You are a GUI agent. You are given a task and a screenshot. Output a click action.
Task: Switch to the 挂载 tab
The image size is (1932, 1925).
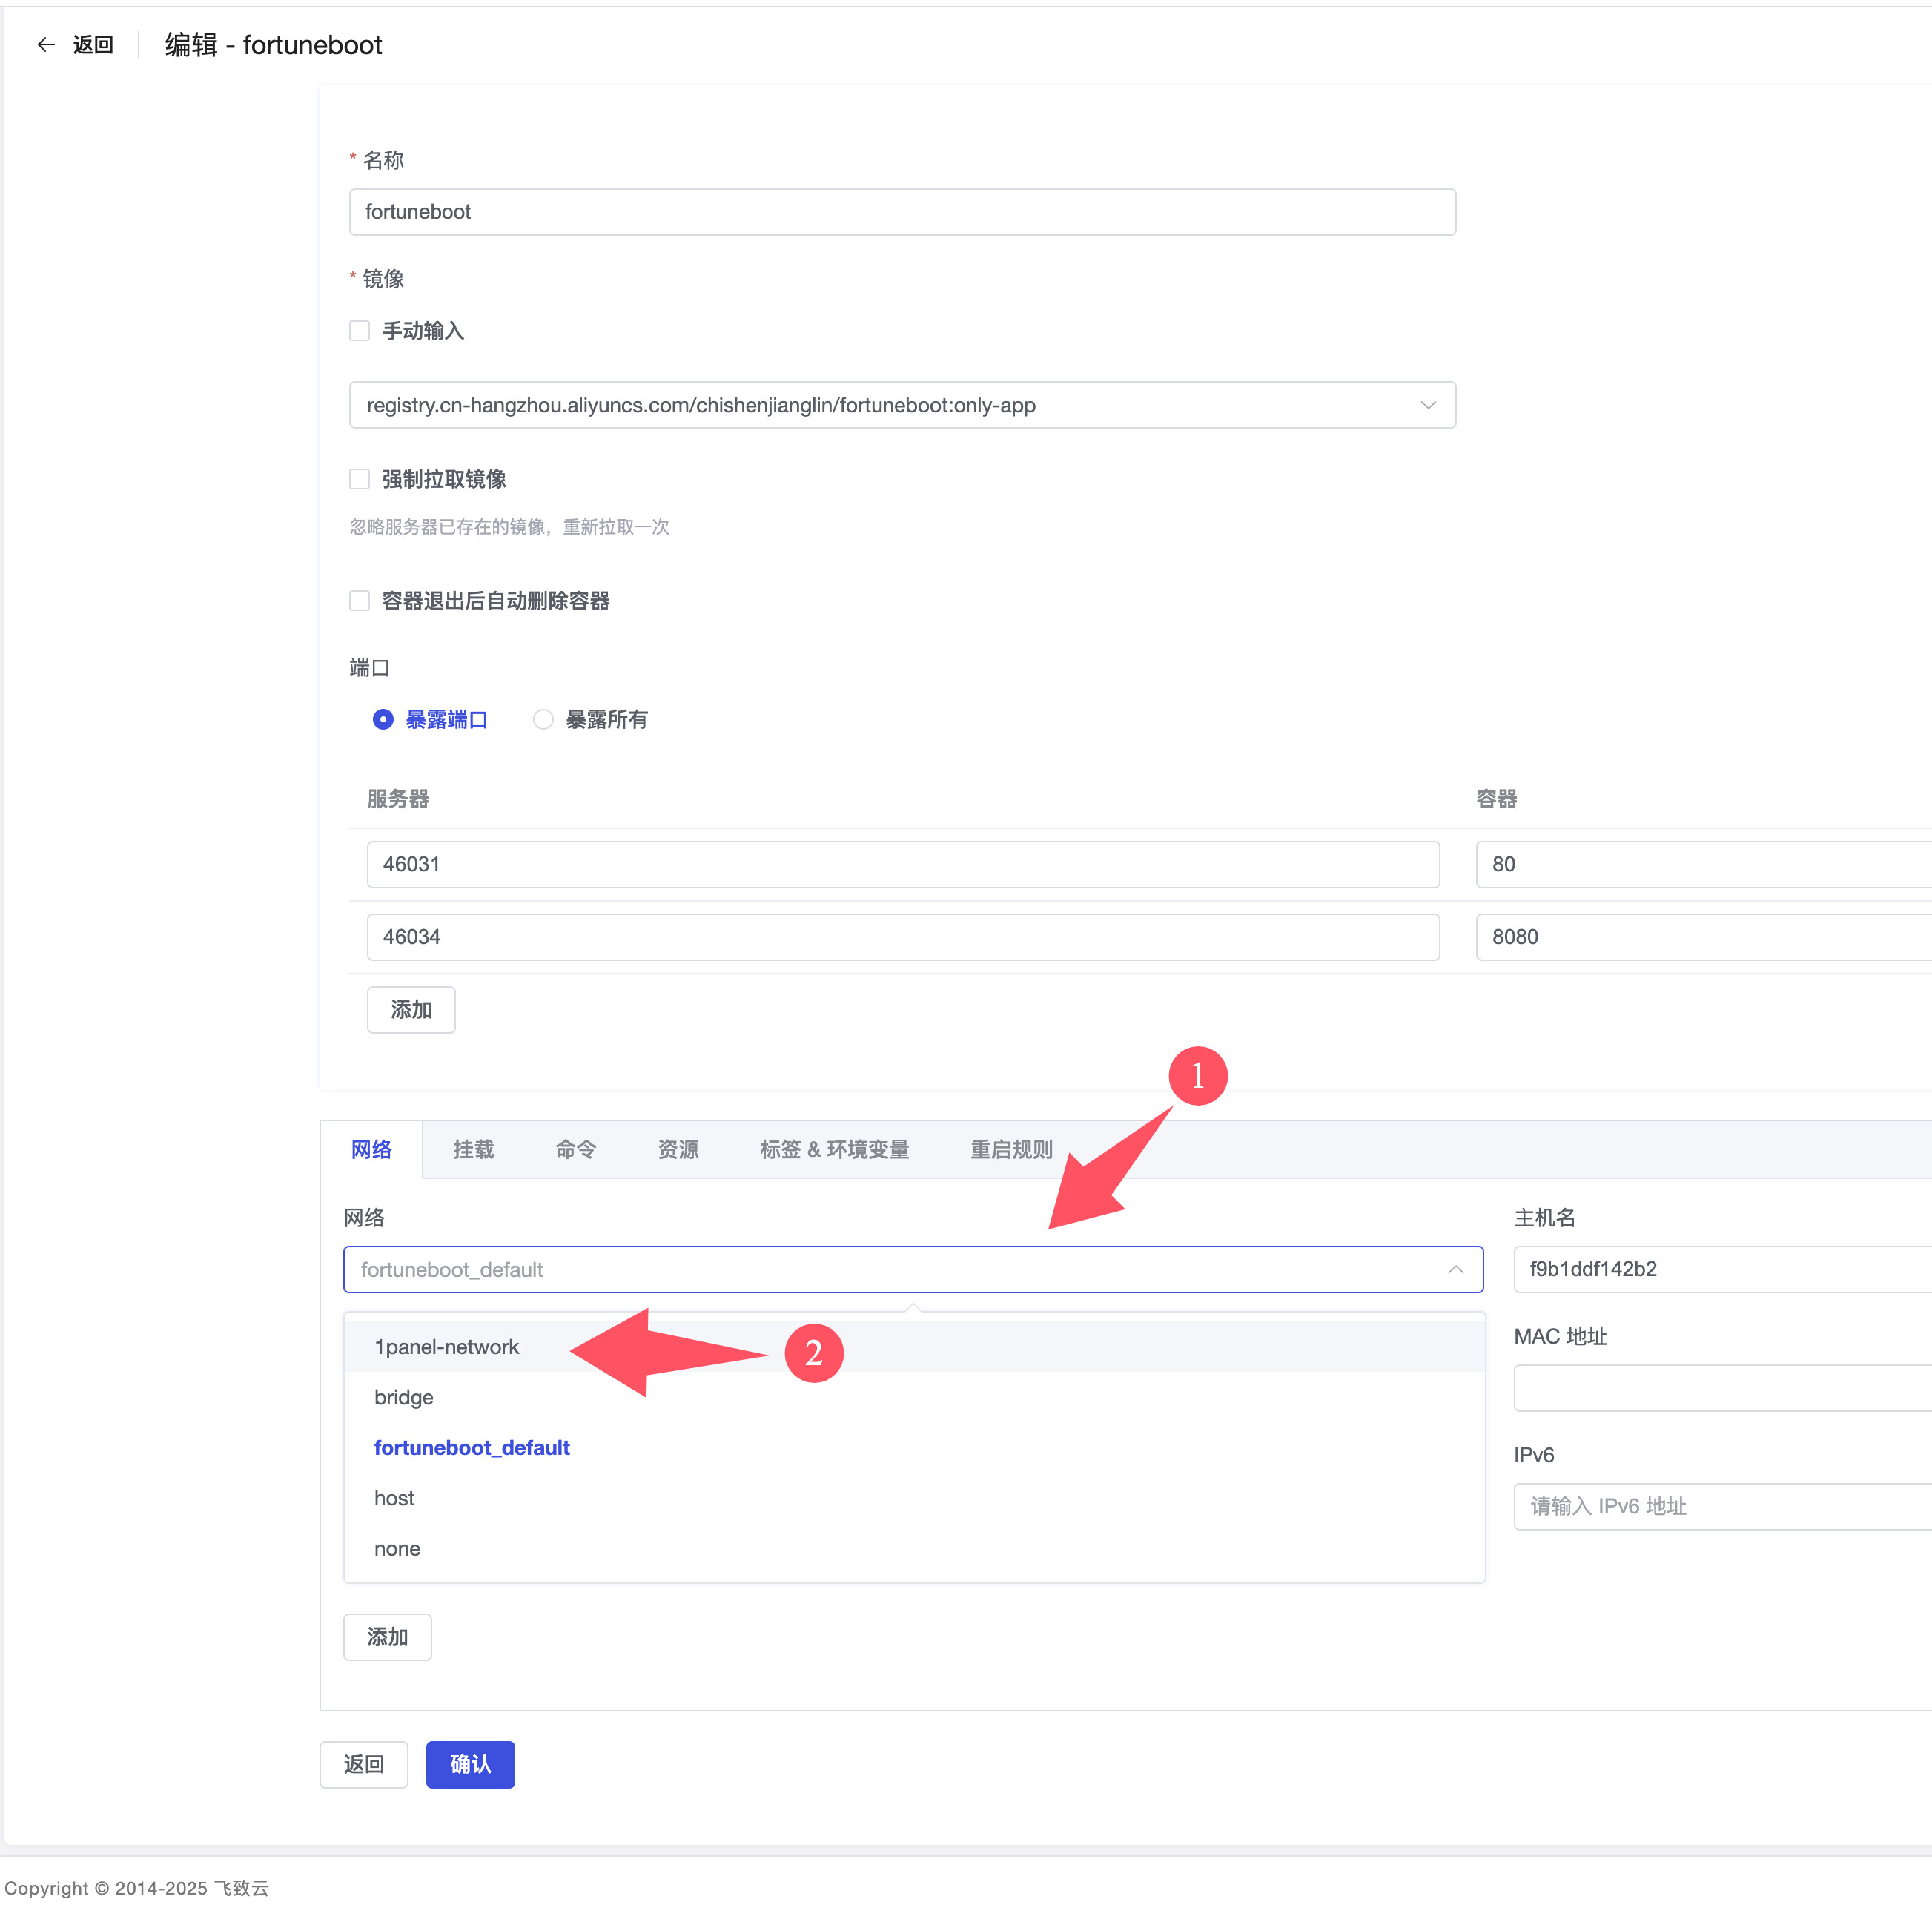473,1149
